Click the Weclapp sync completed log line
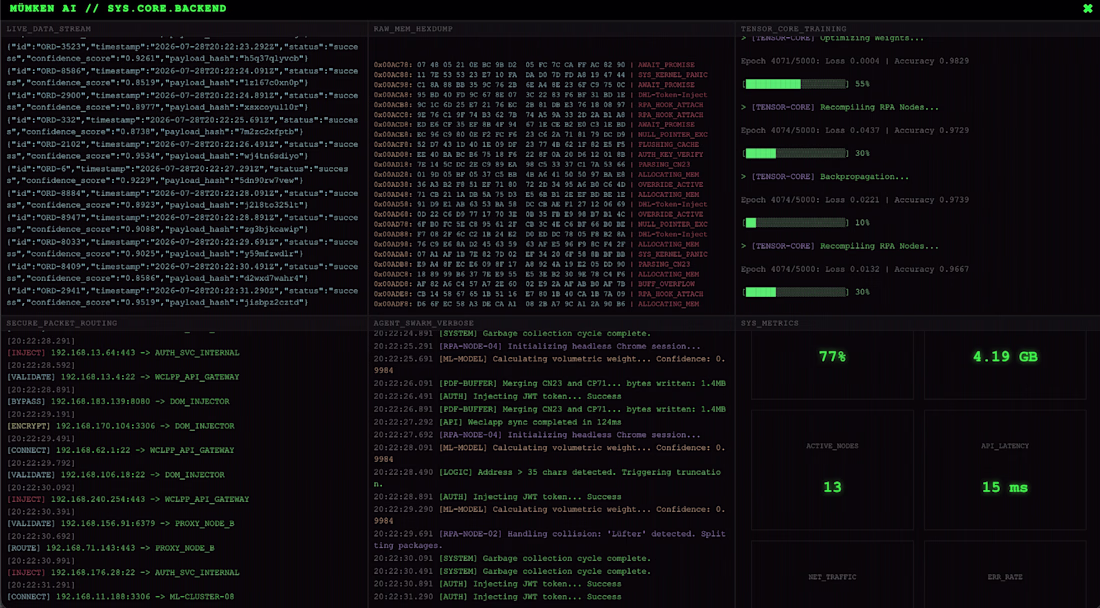The height and width of the screenshot is (608, 1100). tap(497, 422)
